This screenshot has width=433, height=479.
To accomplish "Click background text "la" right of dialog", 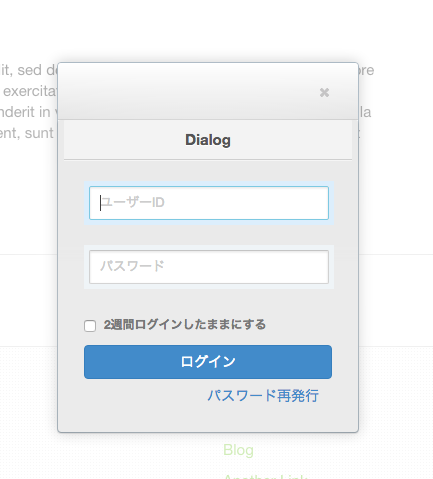I will pos(365,112).
